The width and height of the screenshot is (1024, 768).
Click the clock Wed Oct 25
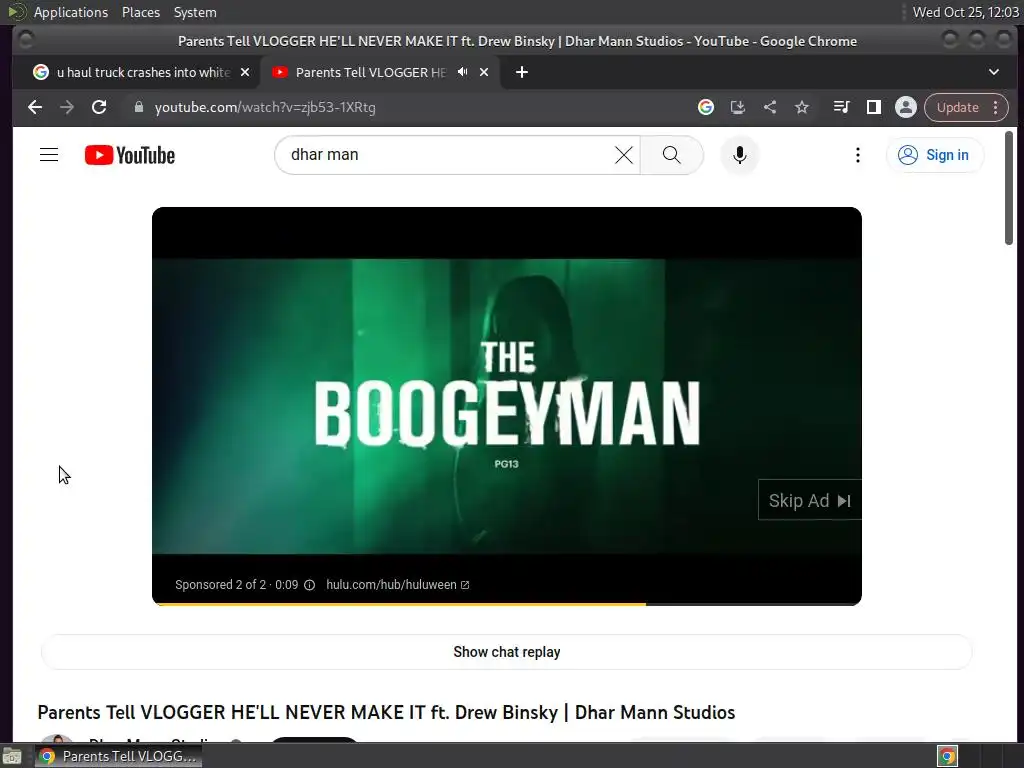tap(965, 12)
